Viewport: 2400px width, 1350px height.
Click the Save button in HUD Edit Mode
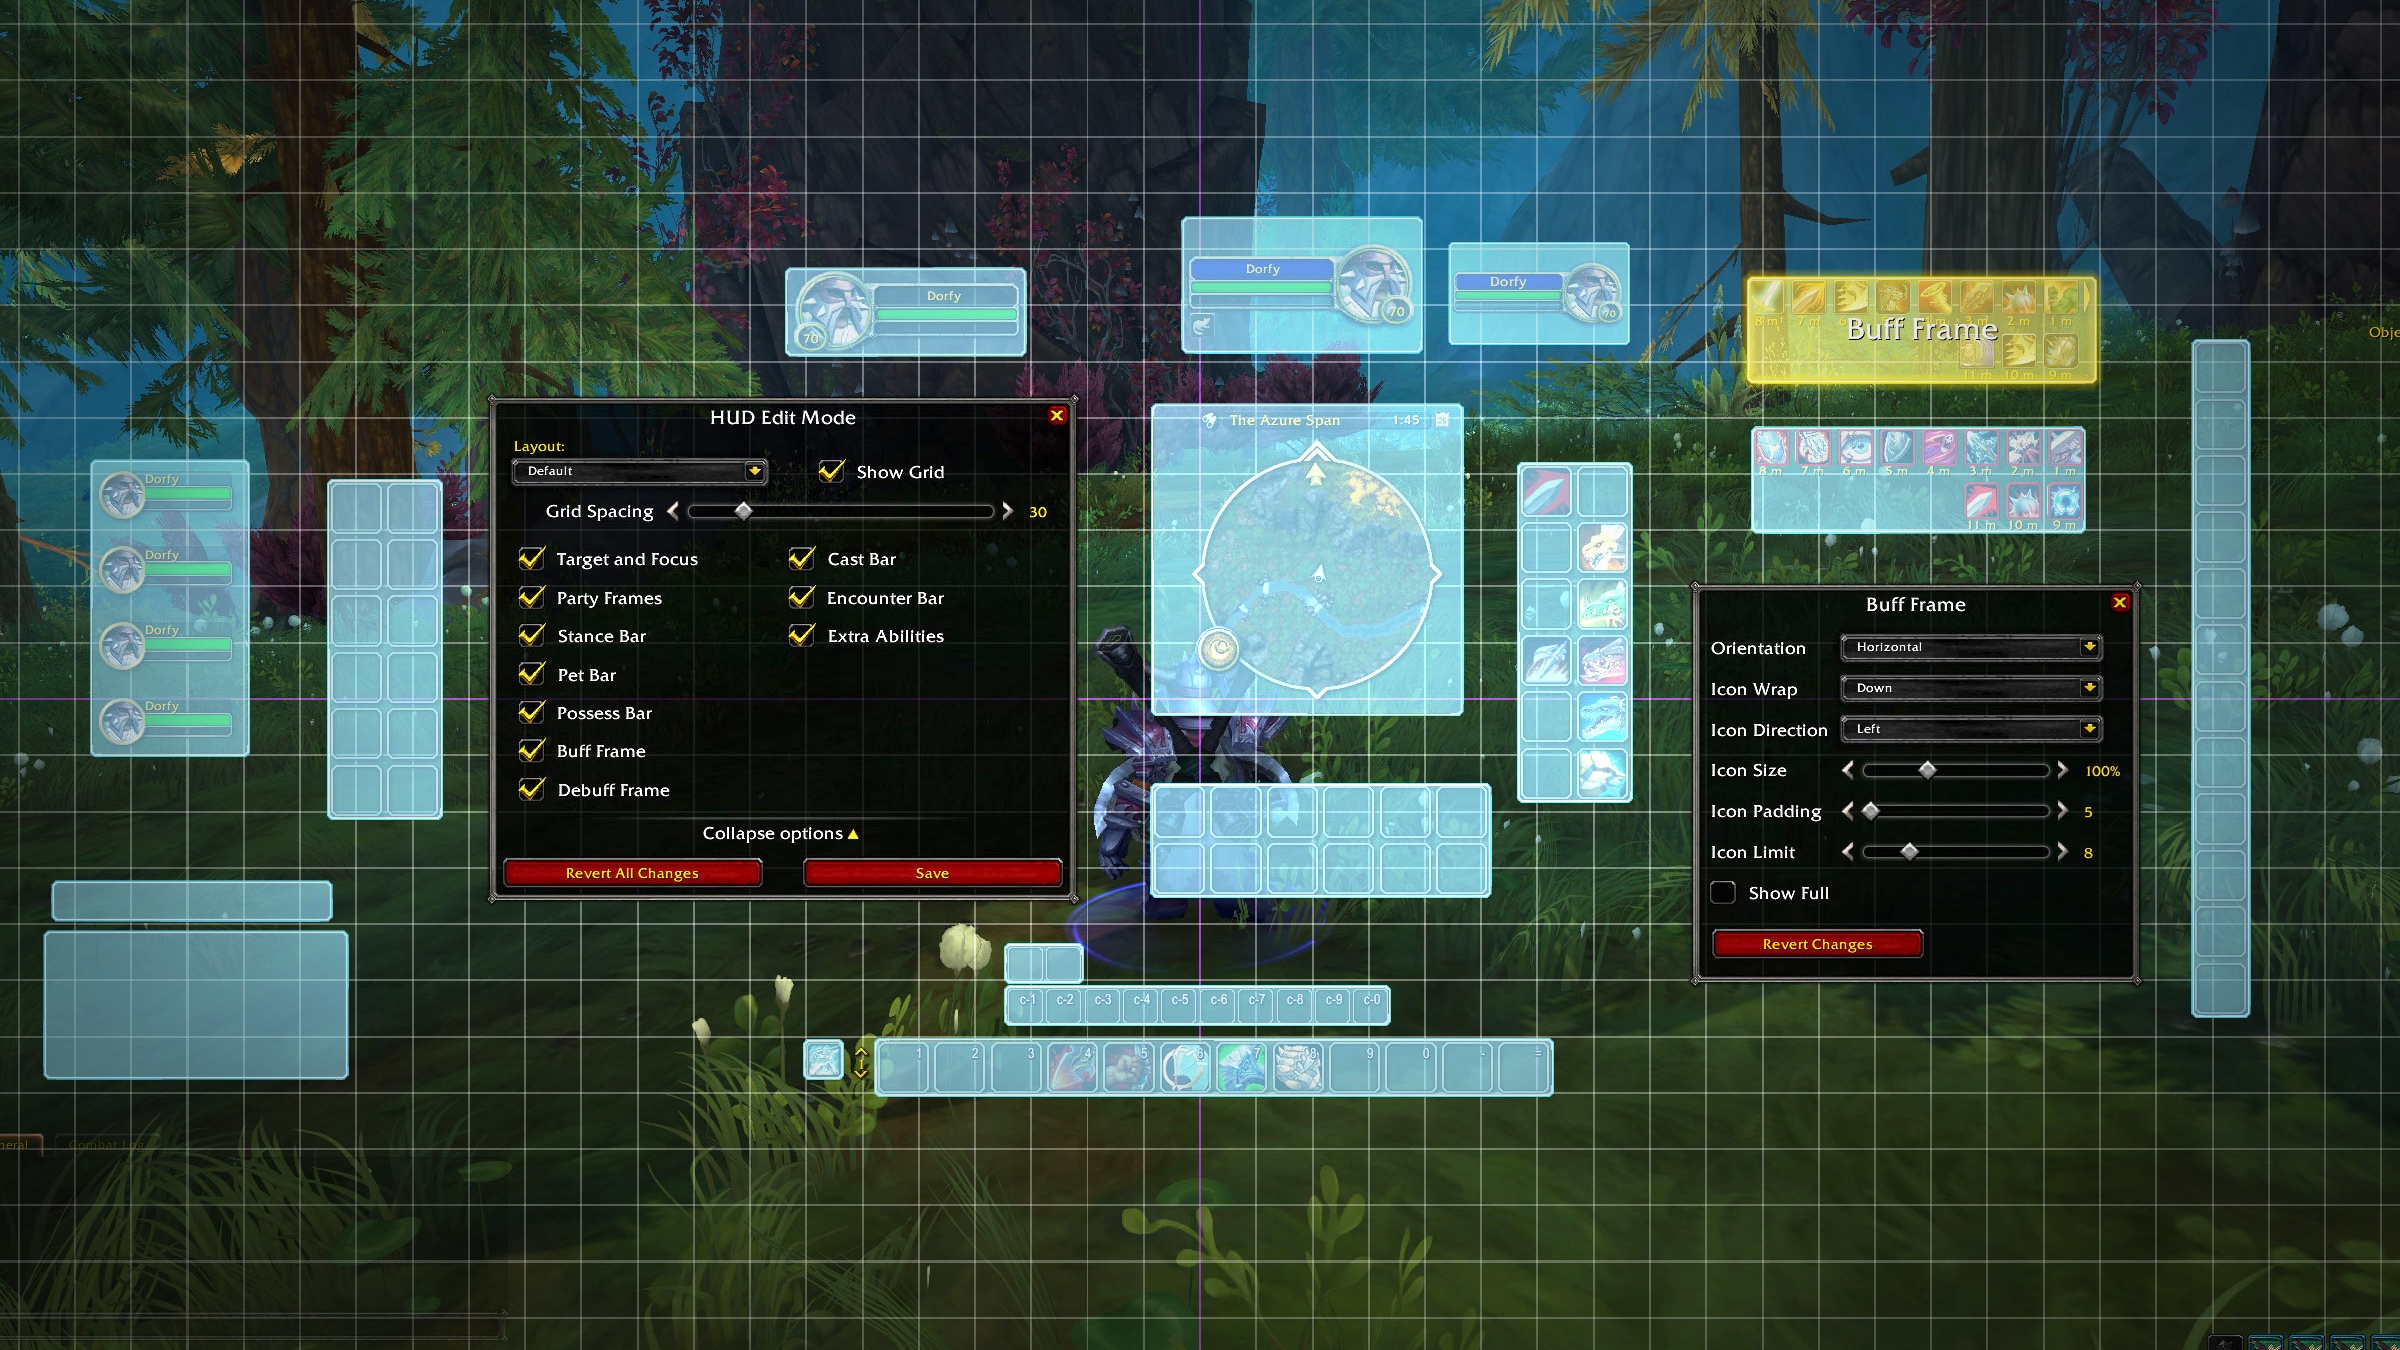930,872
